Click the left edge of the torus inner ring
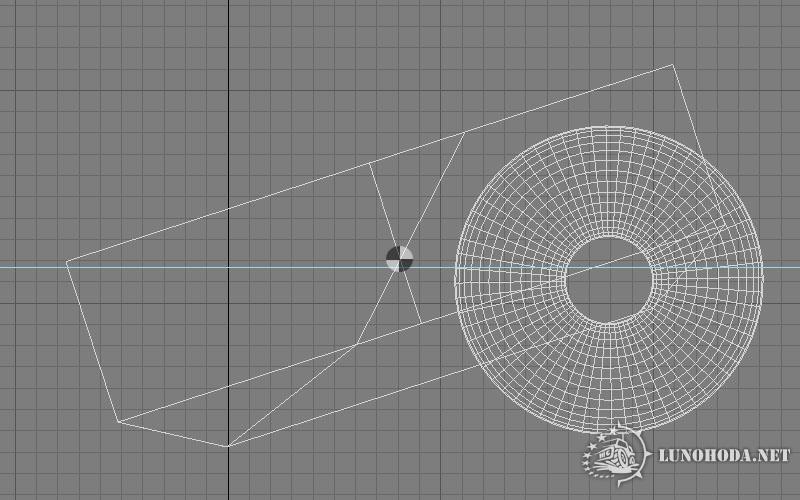Viewport: 800px width, 500px height. tap(566, 280)
